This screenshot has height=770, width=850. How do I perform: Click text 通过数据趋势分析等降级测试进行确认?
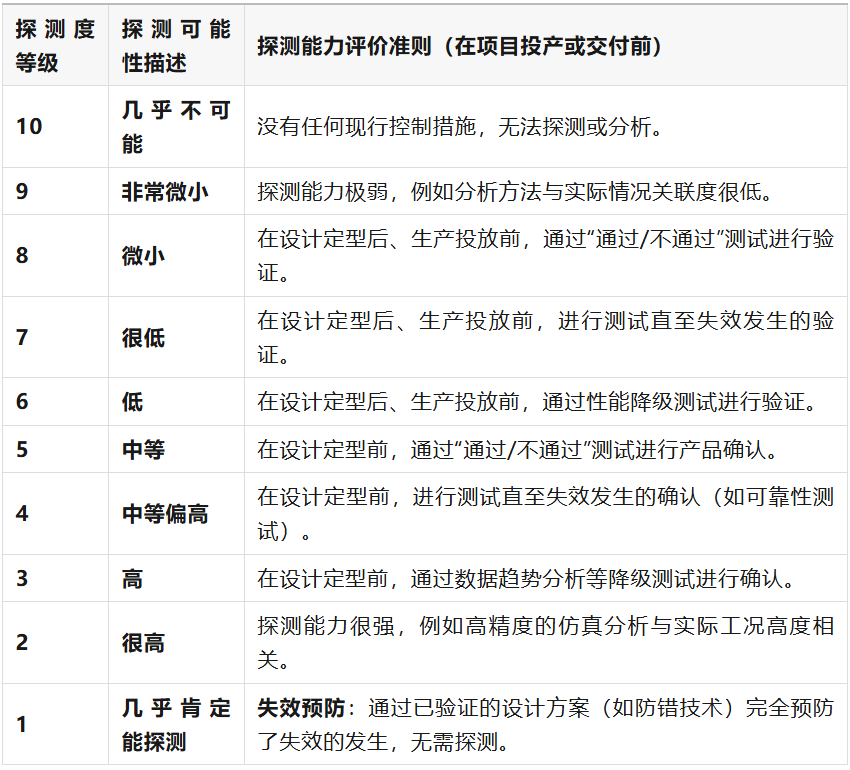pyautogui.click(x=597, y=579)
